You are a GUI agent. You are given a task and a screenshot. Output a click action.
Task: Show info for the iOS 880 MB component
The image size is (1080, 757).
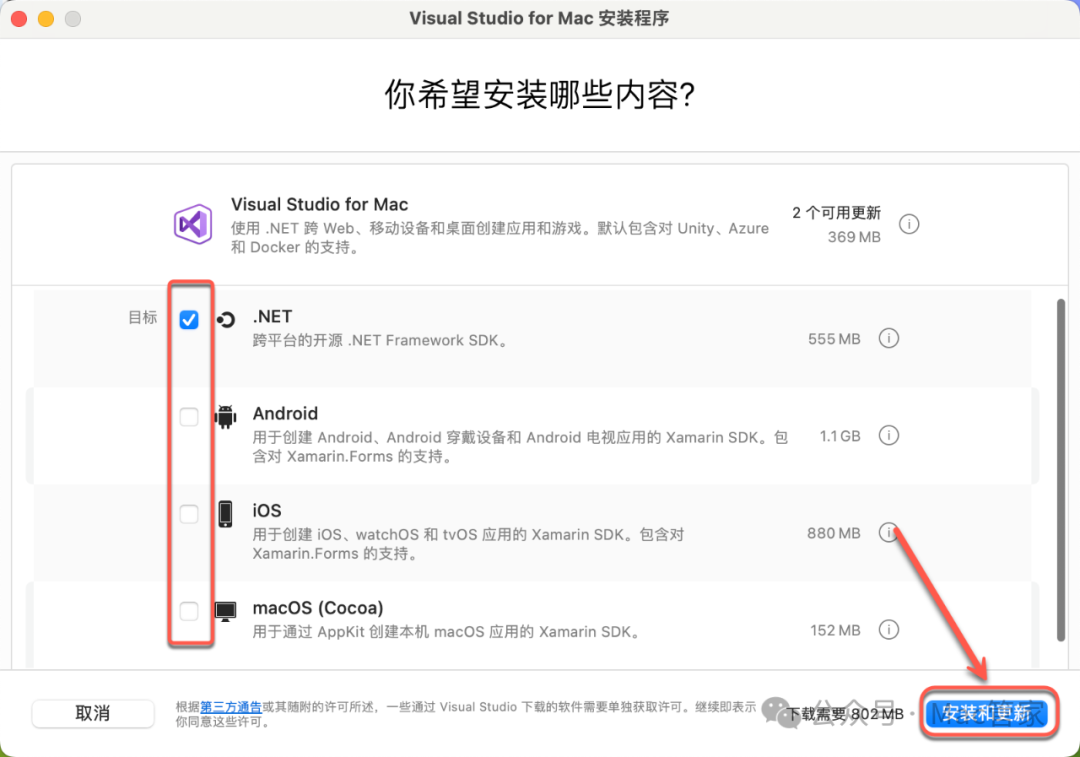click(x=889, y=532)
